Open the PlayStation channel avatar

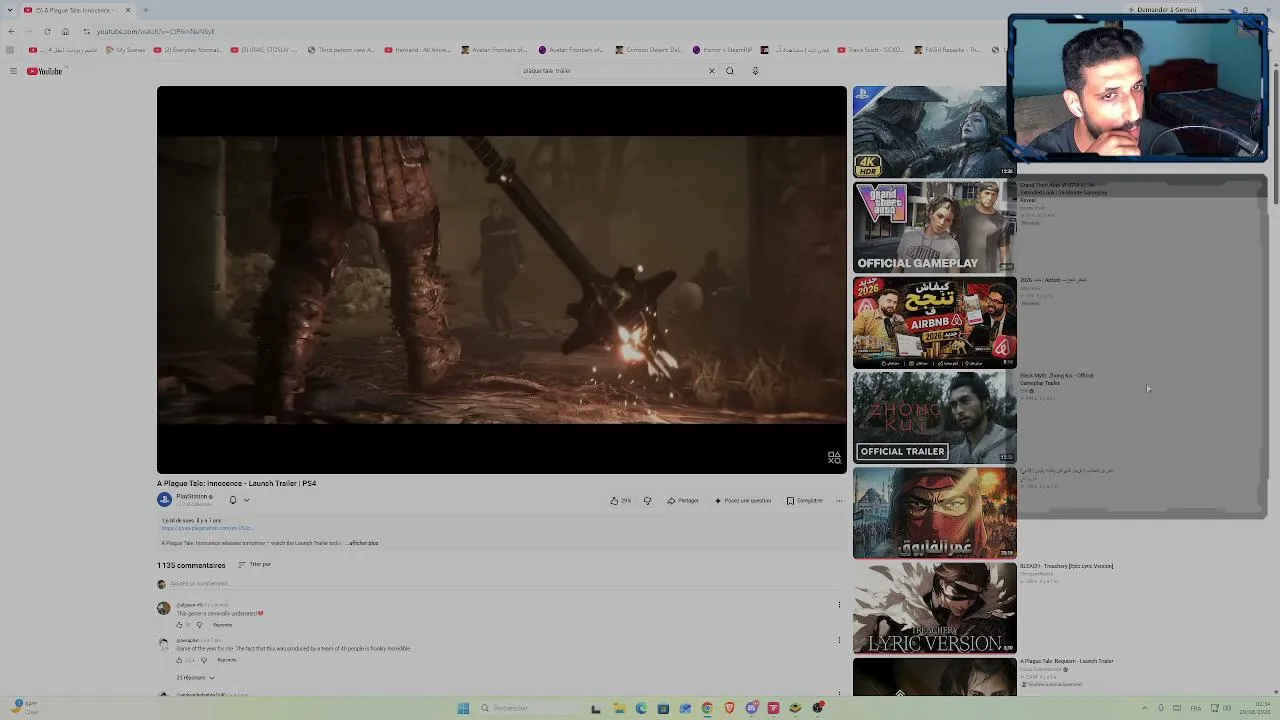(164, 500)
